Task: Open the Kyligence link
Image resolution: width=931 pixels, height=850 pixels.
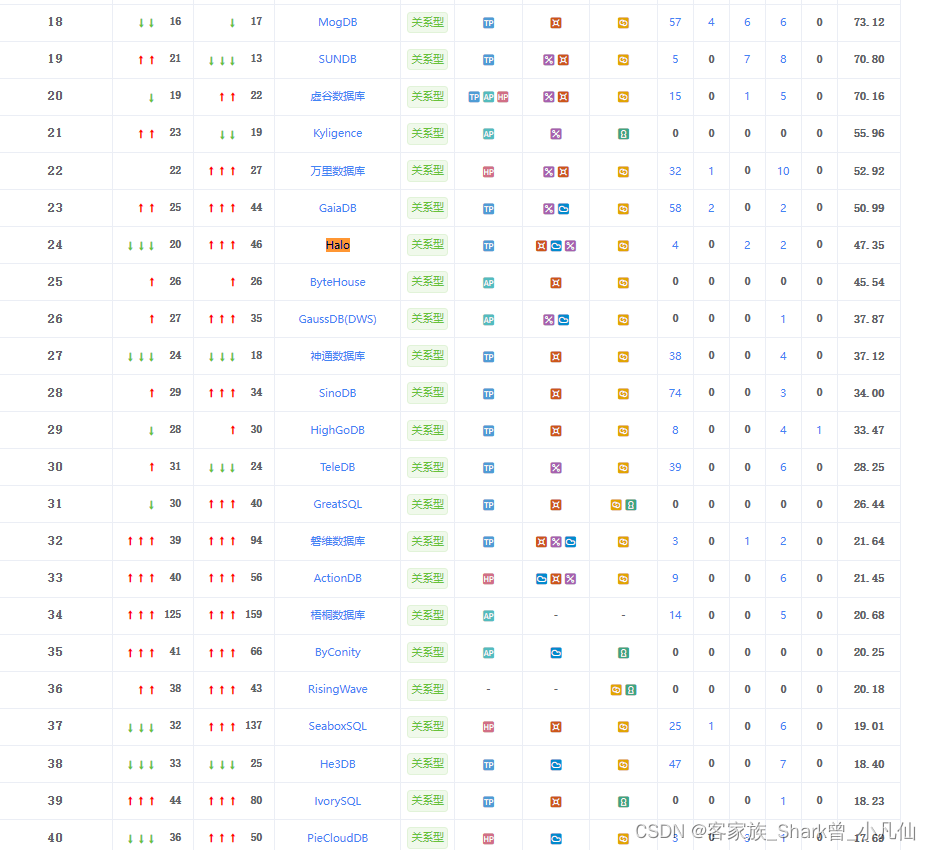Action: 337,134
